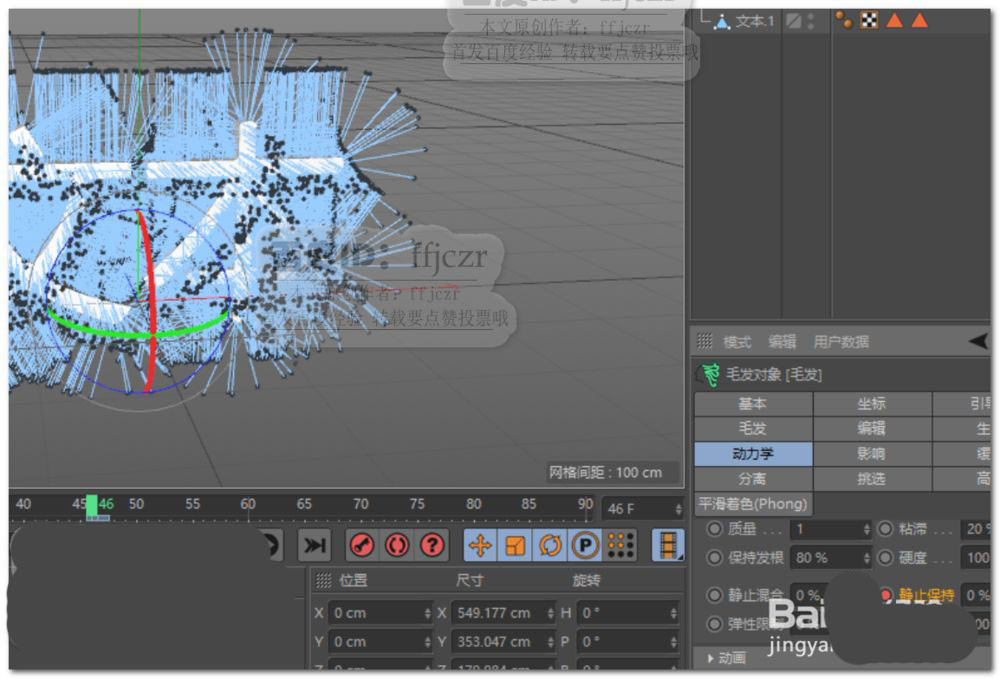Switch to the 基本 tab

tap(753, 404)
